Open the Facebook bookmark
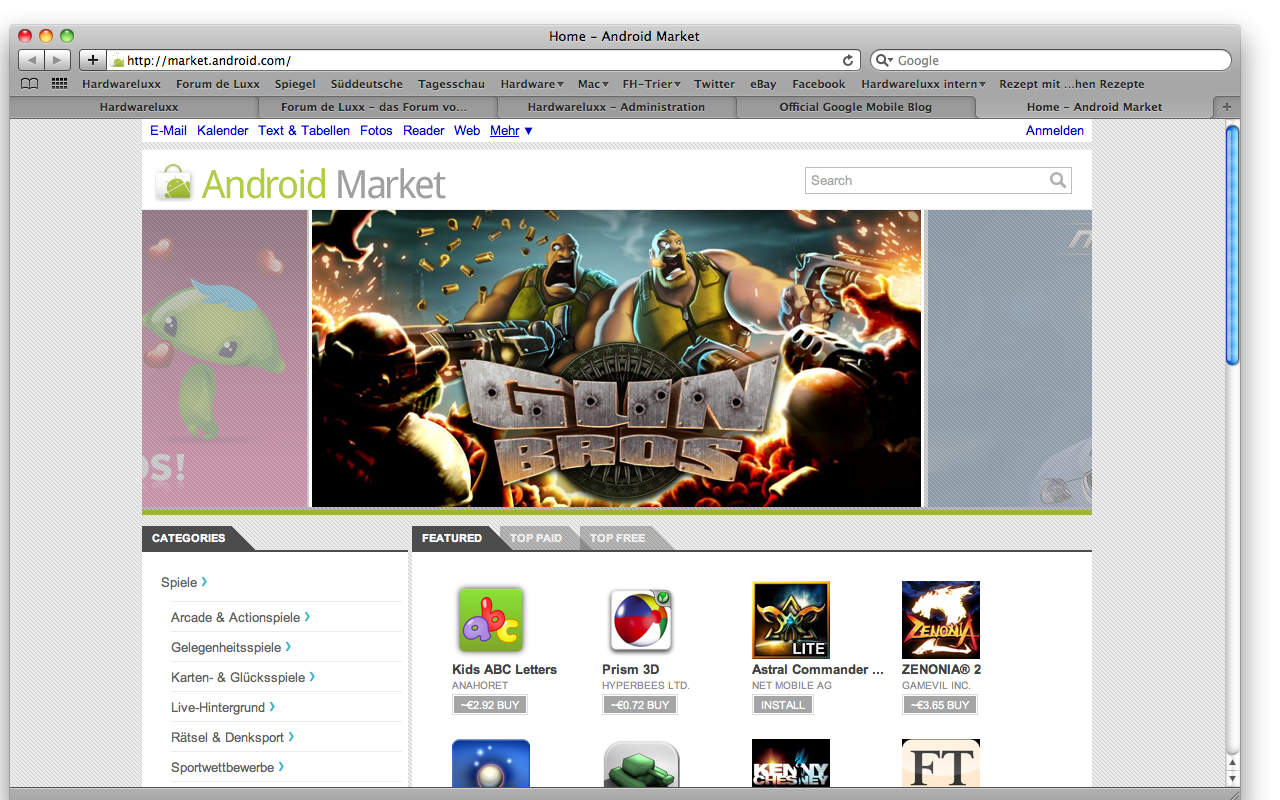 [x=819, y=84]
